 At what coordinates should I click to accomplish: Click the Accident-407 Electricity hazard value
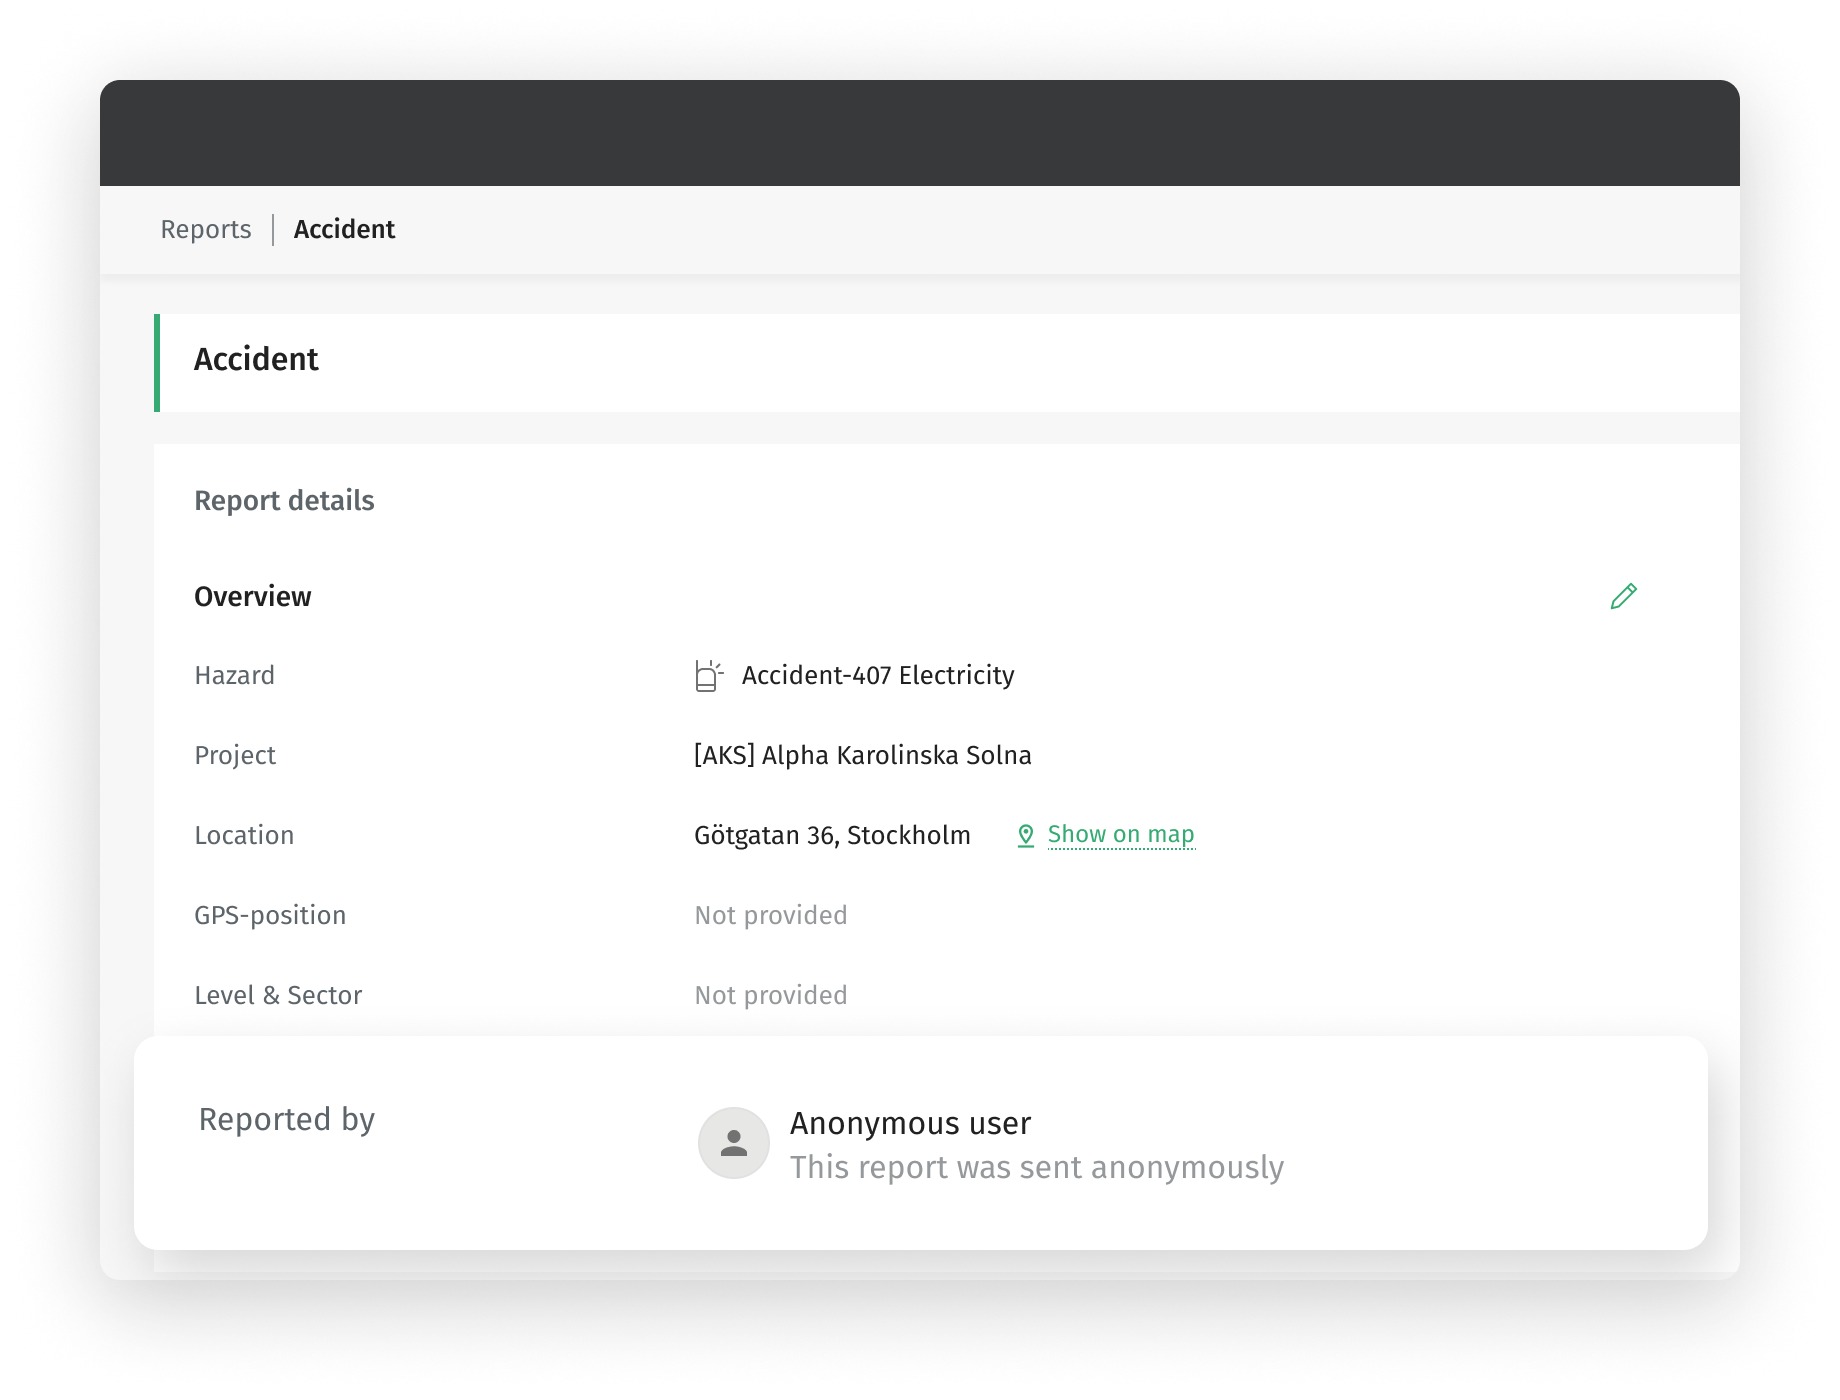click(x=878, y=675)
